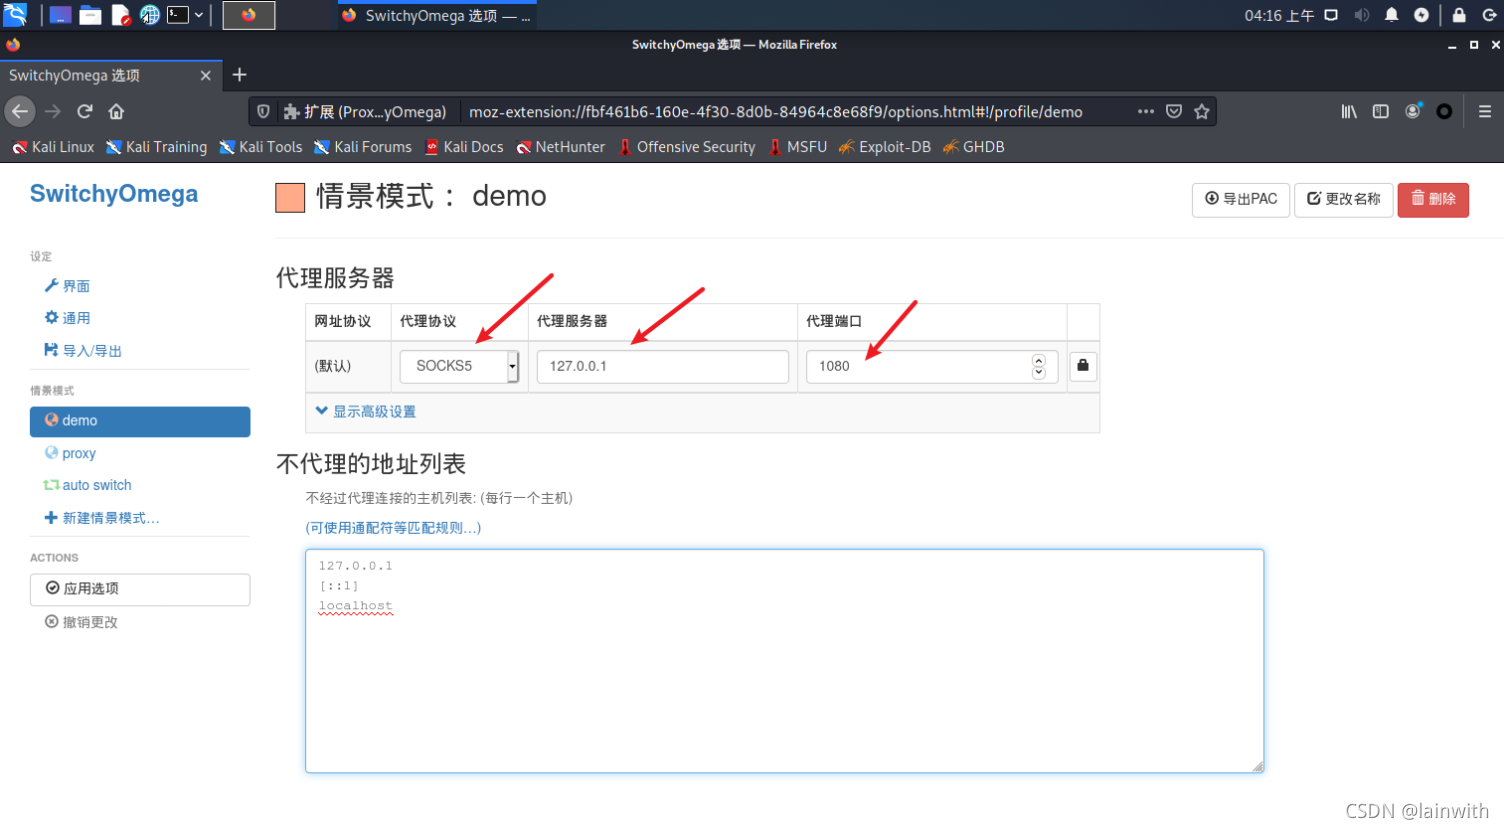The height and width of the screenshot is (829, 1504).
Task: Bookmark this page with the star icon
Action: point(1202,111)
